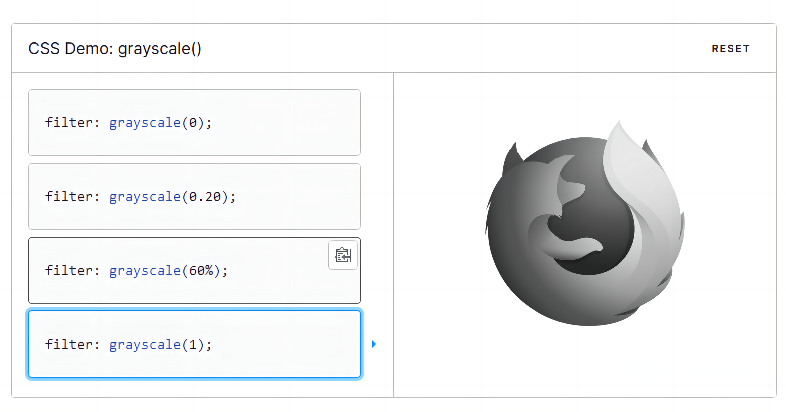The image size is (786, 412).
Task: Choose the filter: grayscale(0.20); example
Action: tap(194, 196)
